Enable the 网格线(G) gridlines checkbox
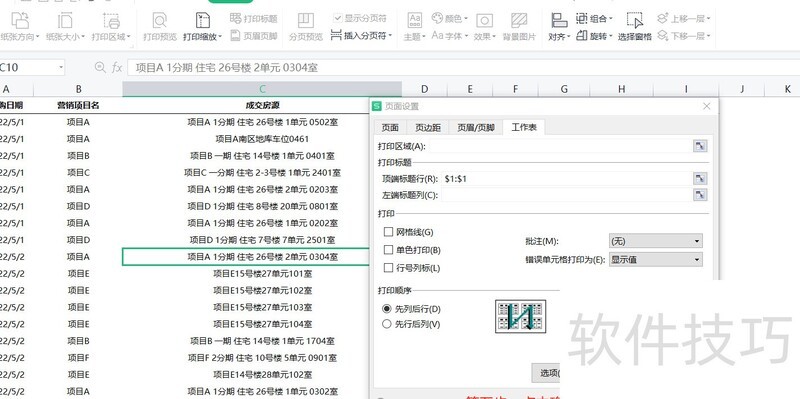This screenshot has width=800, height=399. [x=388, y=232]
